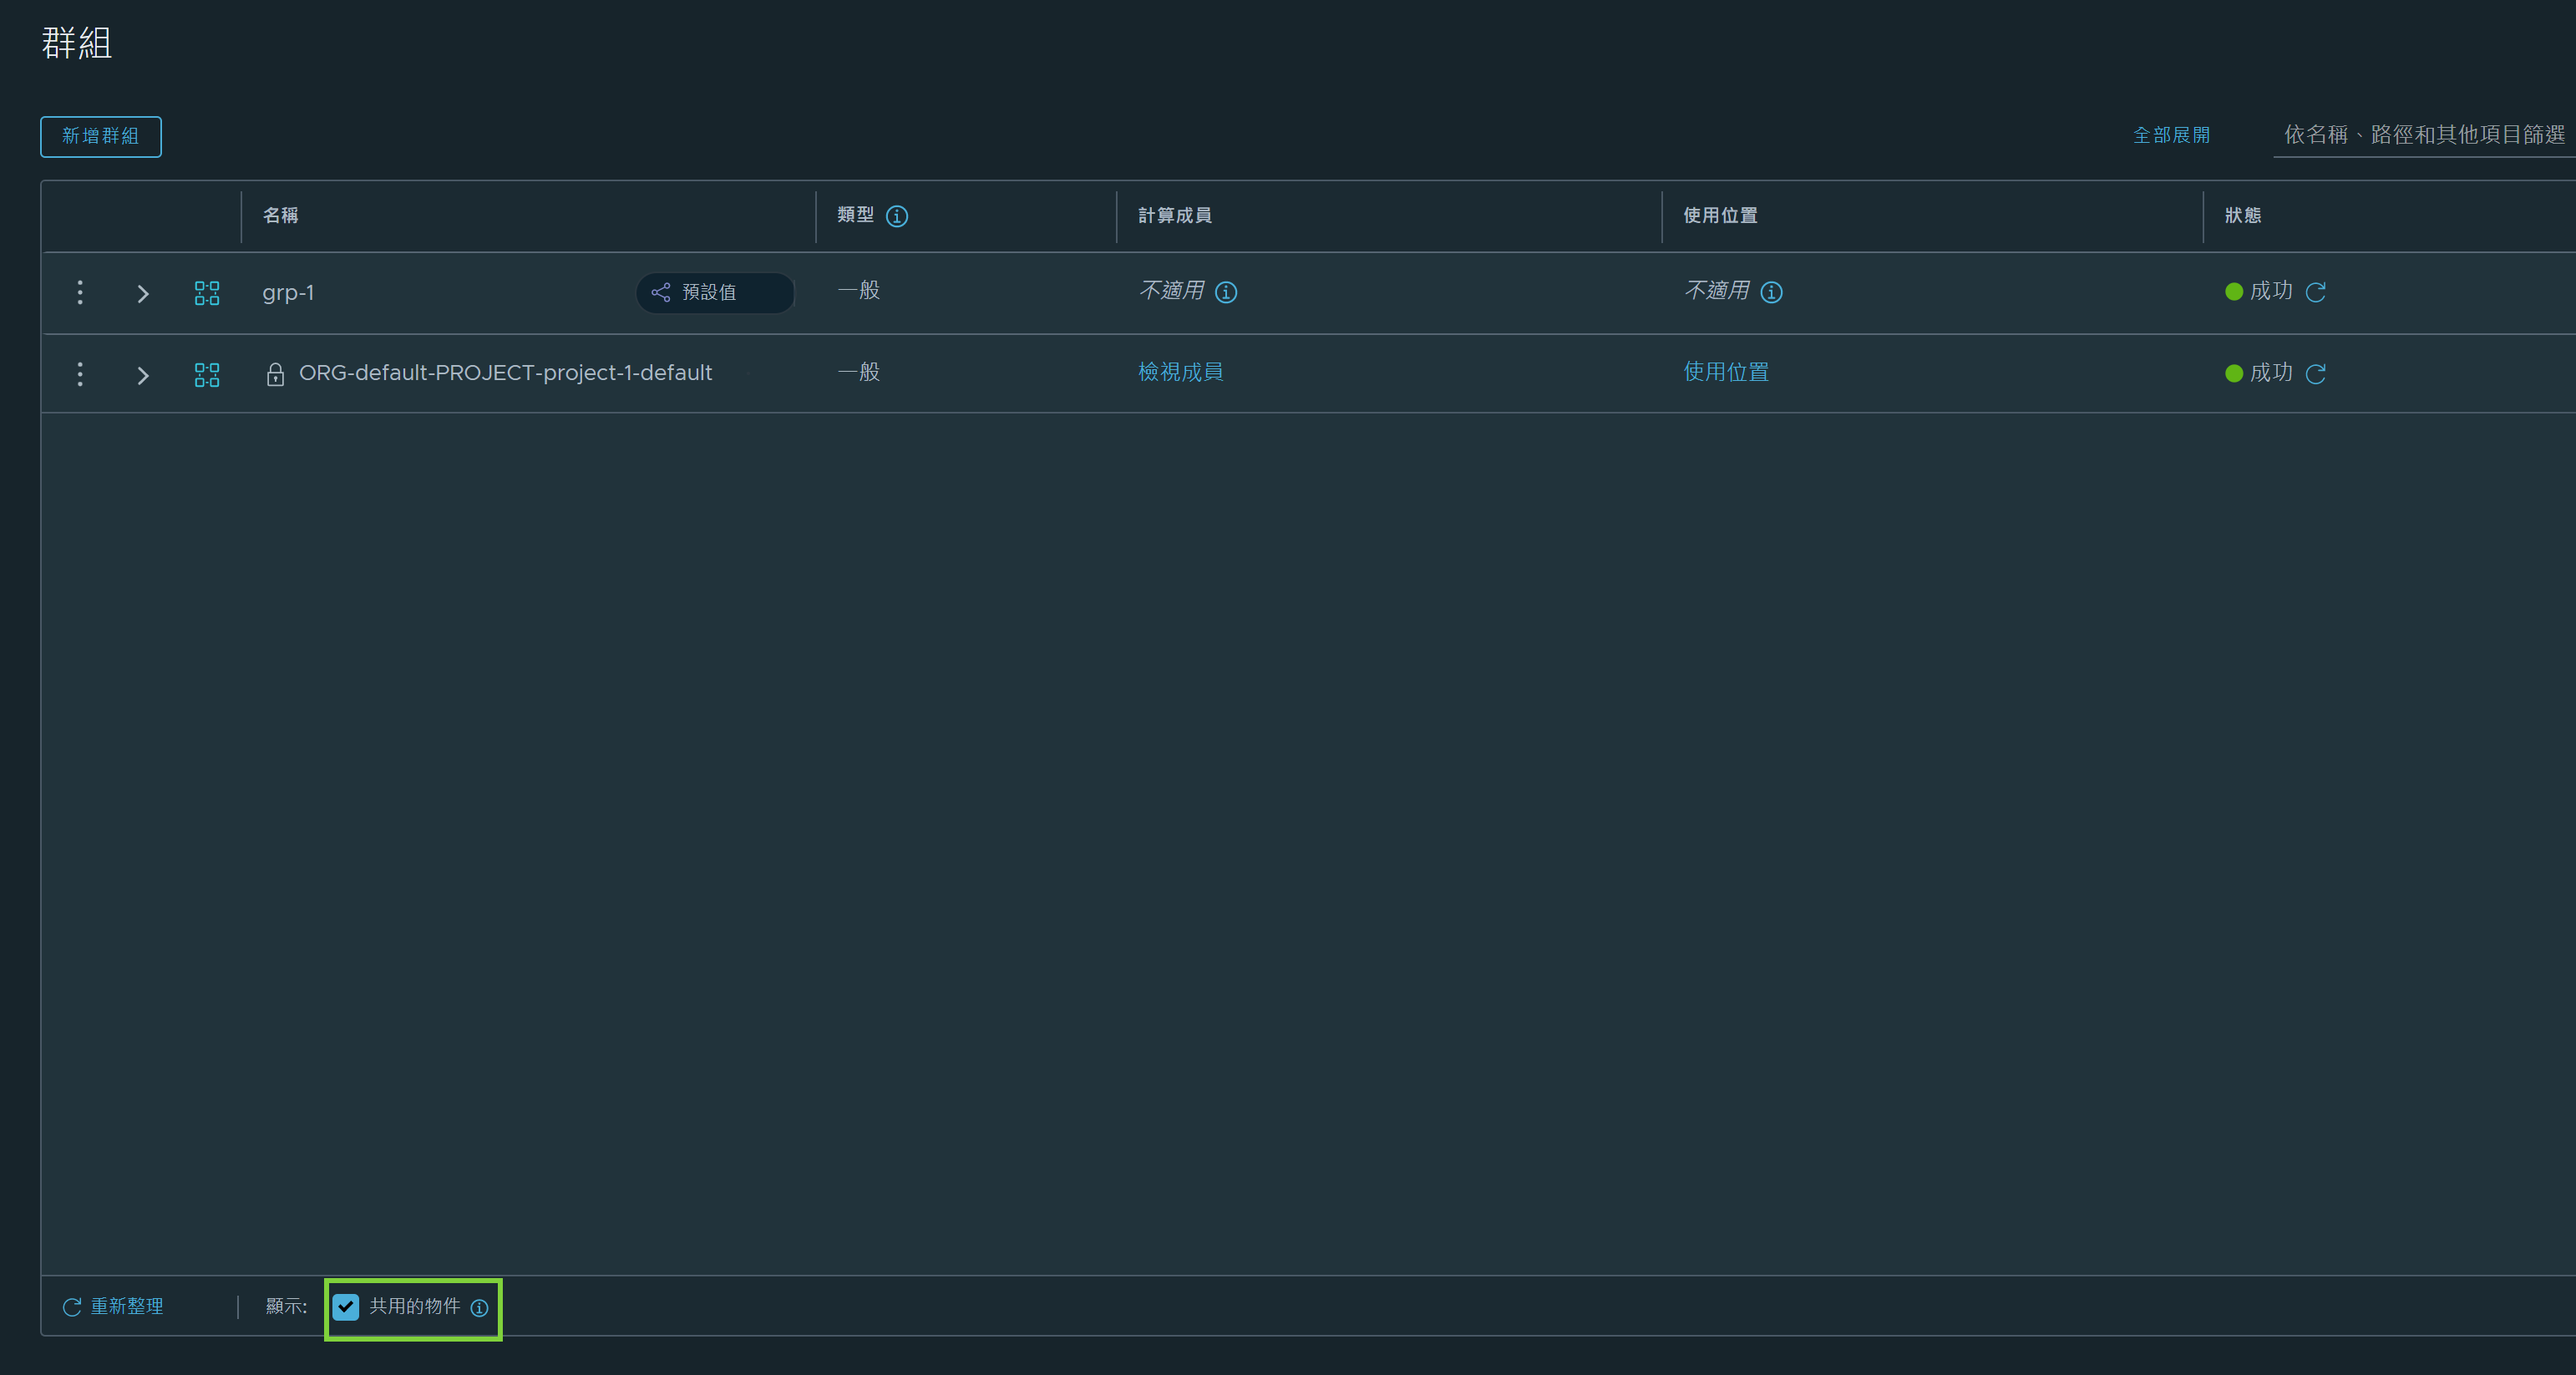Image resolution: width=2576 pixels, height=1375 pixels.
Task: Click the lock icon on ORG-default-PROJECT-project-1-default
Action: tap(275, 374)
